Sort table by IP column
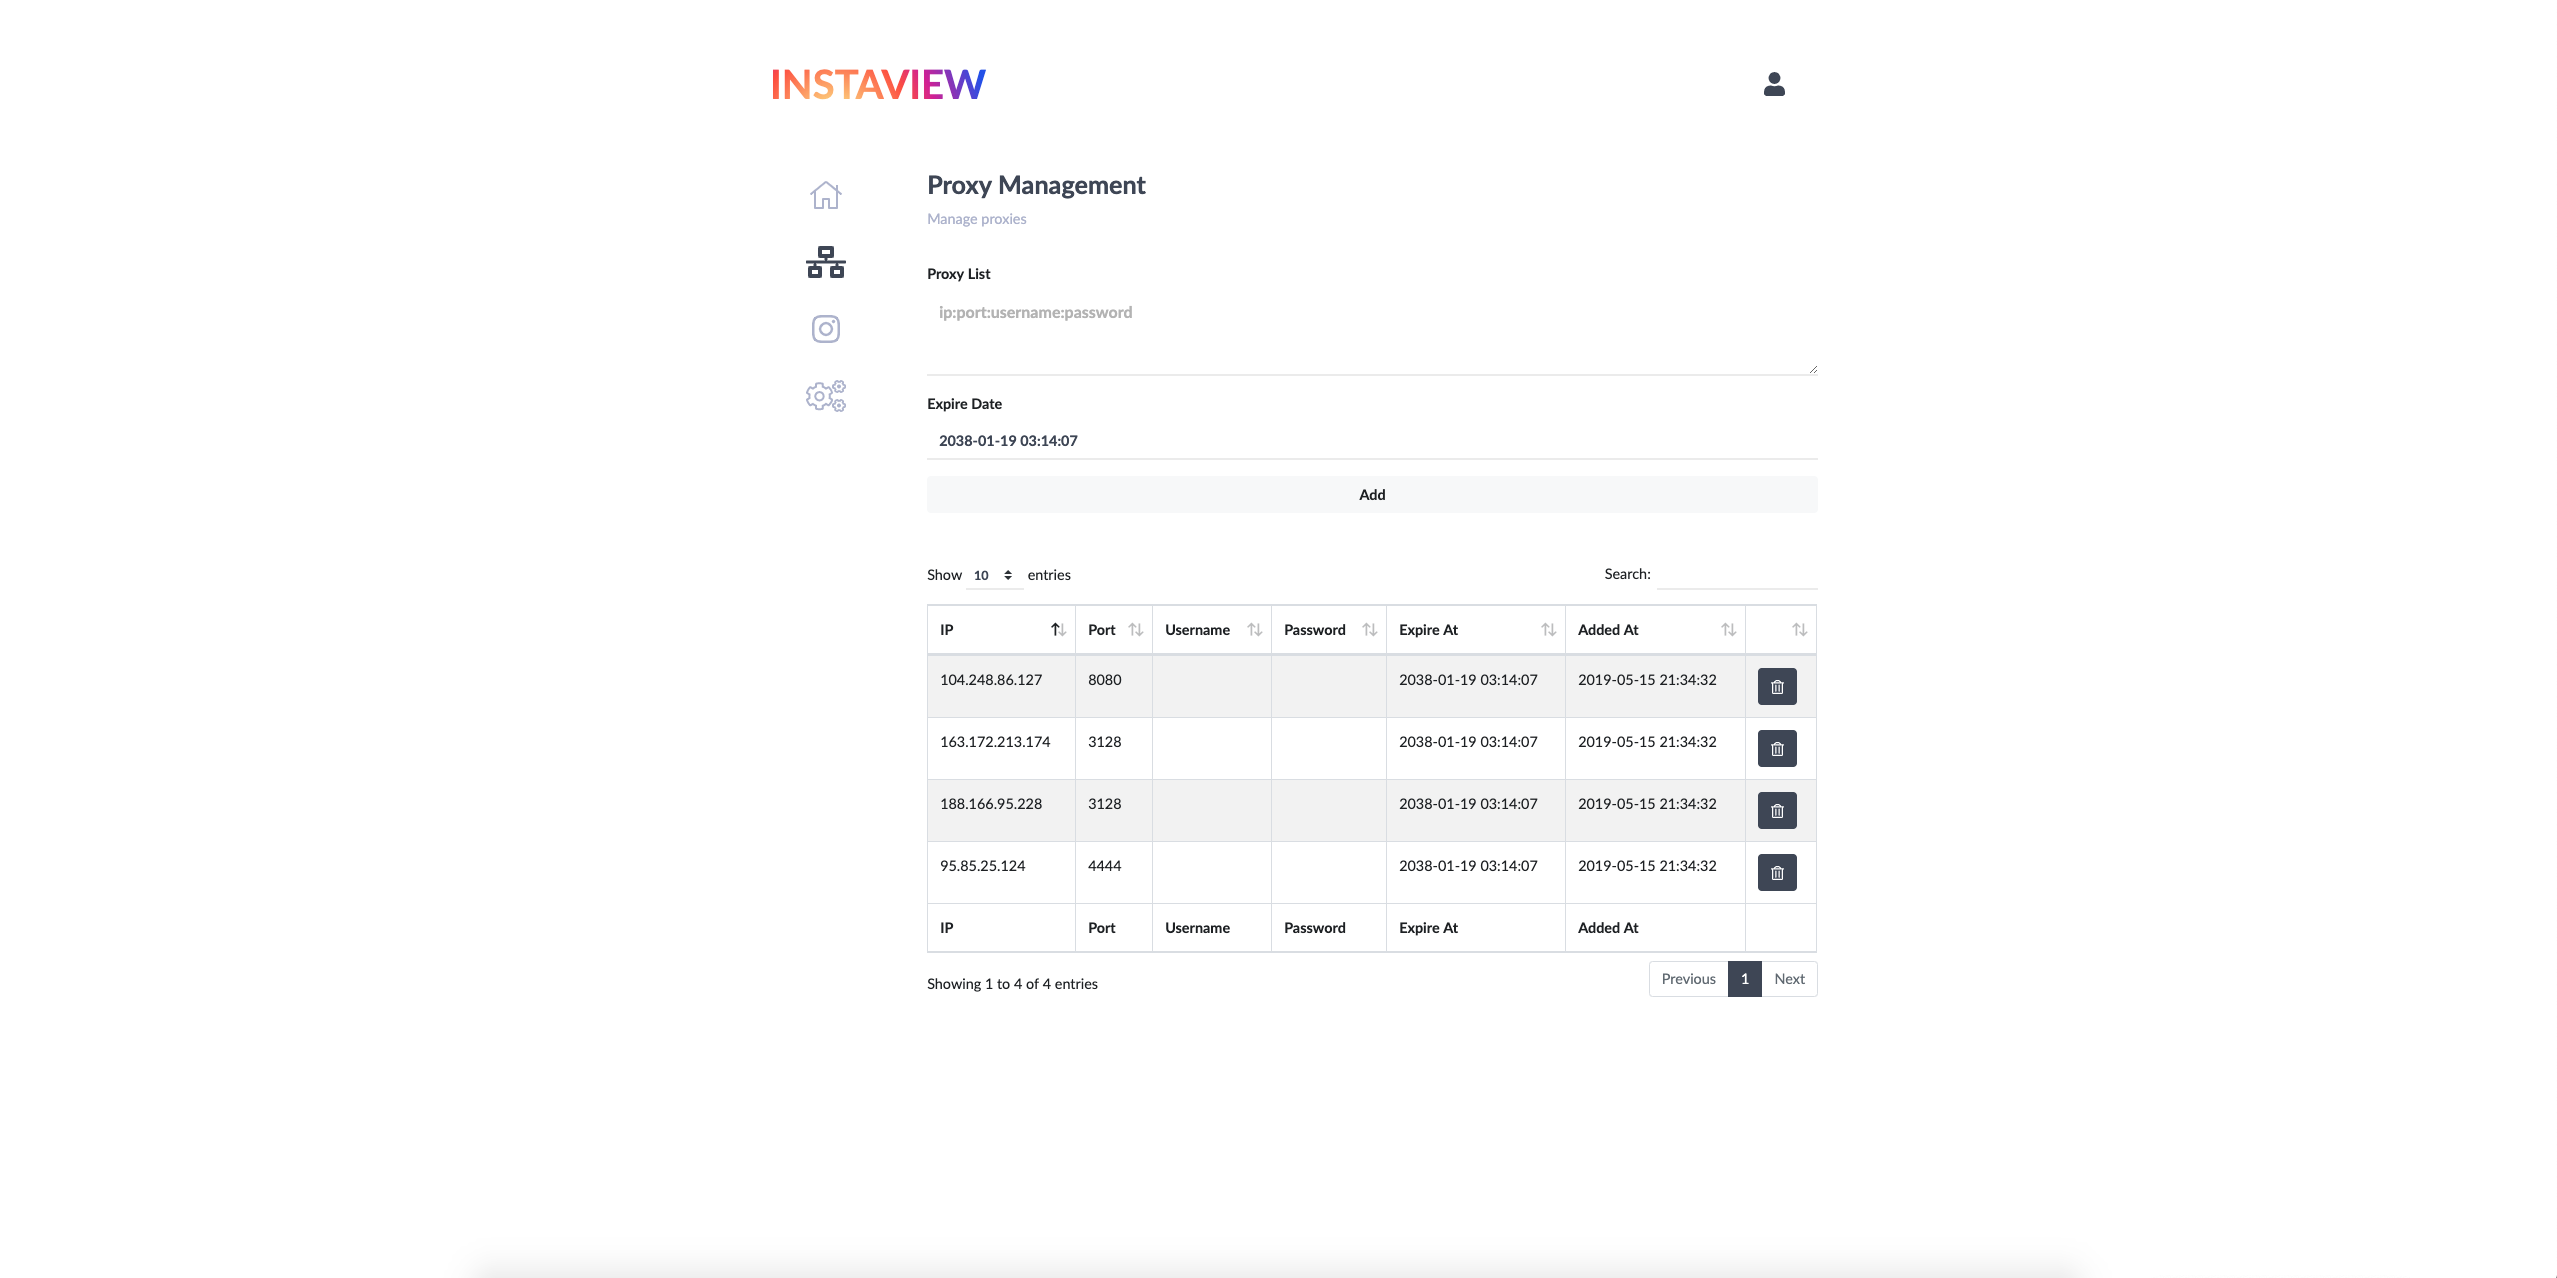 pyautogui.click(x=1001, y=630)
